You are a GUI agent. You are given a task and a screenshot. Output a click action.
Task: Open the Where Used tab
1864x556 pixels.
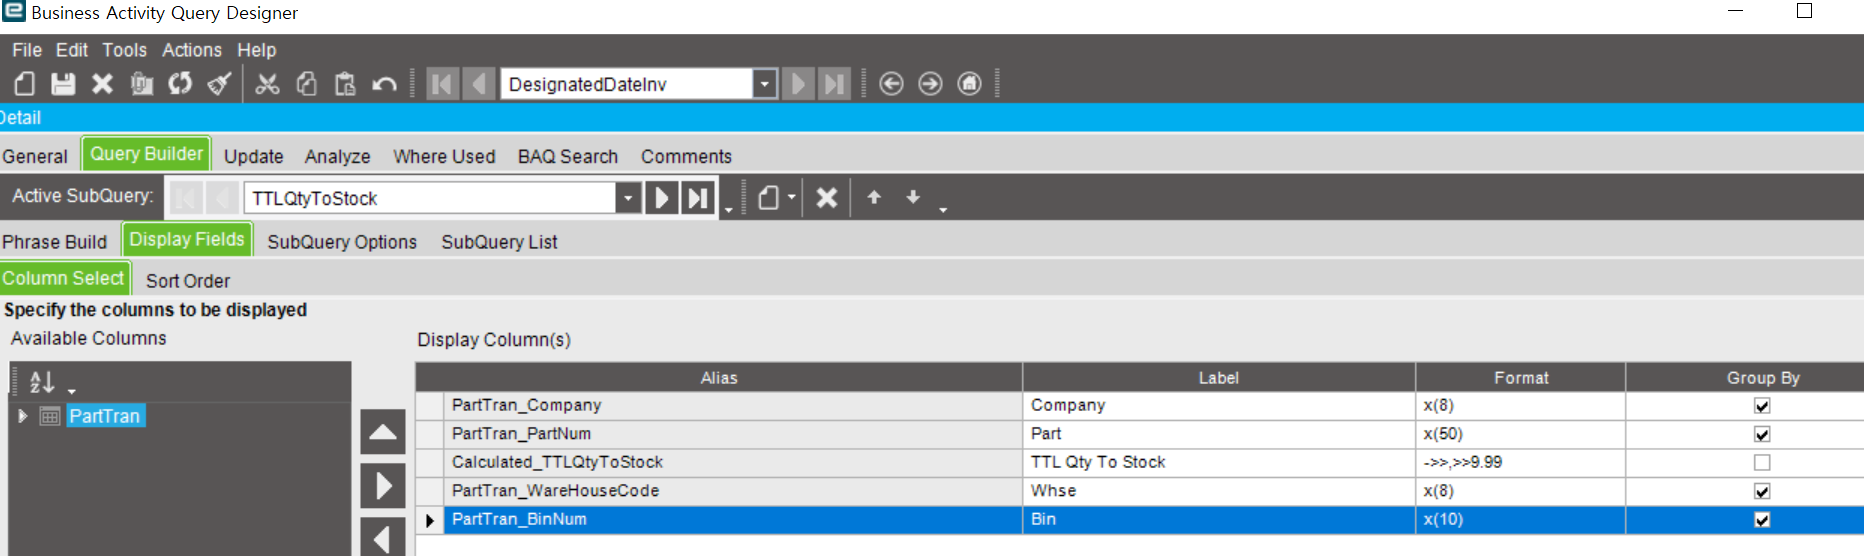coord(444,157)
